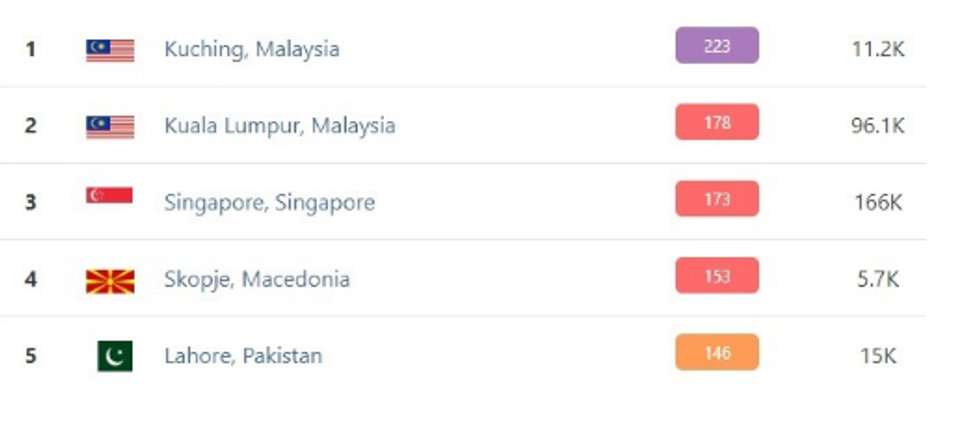This screenshot has height=435, width=980.
Task: Click the Malaysia flag beside Kuala Lumpur
Action: coord(110,126)
